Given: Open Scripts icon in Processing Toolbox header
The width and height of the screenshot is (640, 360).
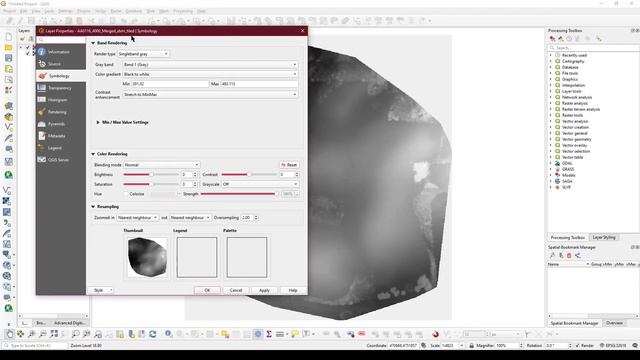Looking at the screenshot, I should point(561,39).
